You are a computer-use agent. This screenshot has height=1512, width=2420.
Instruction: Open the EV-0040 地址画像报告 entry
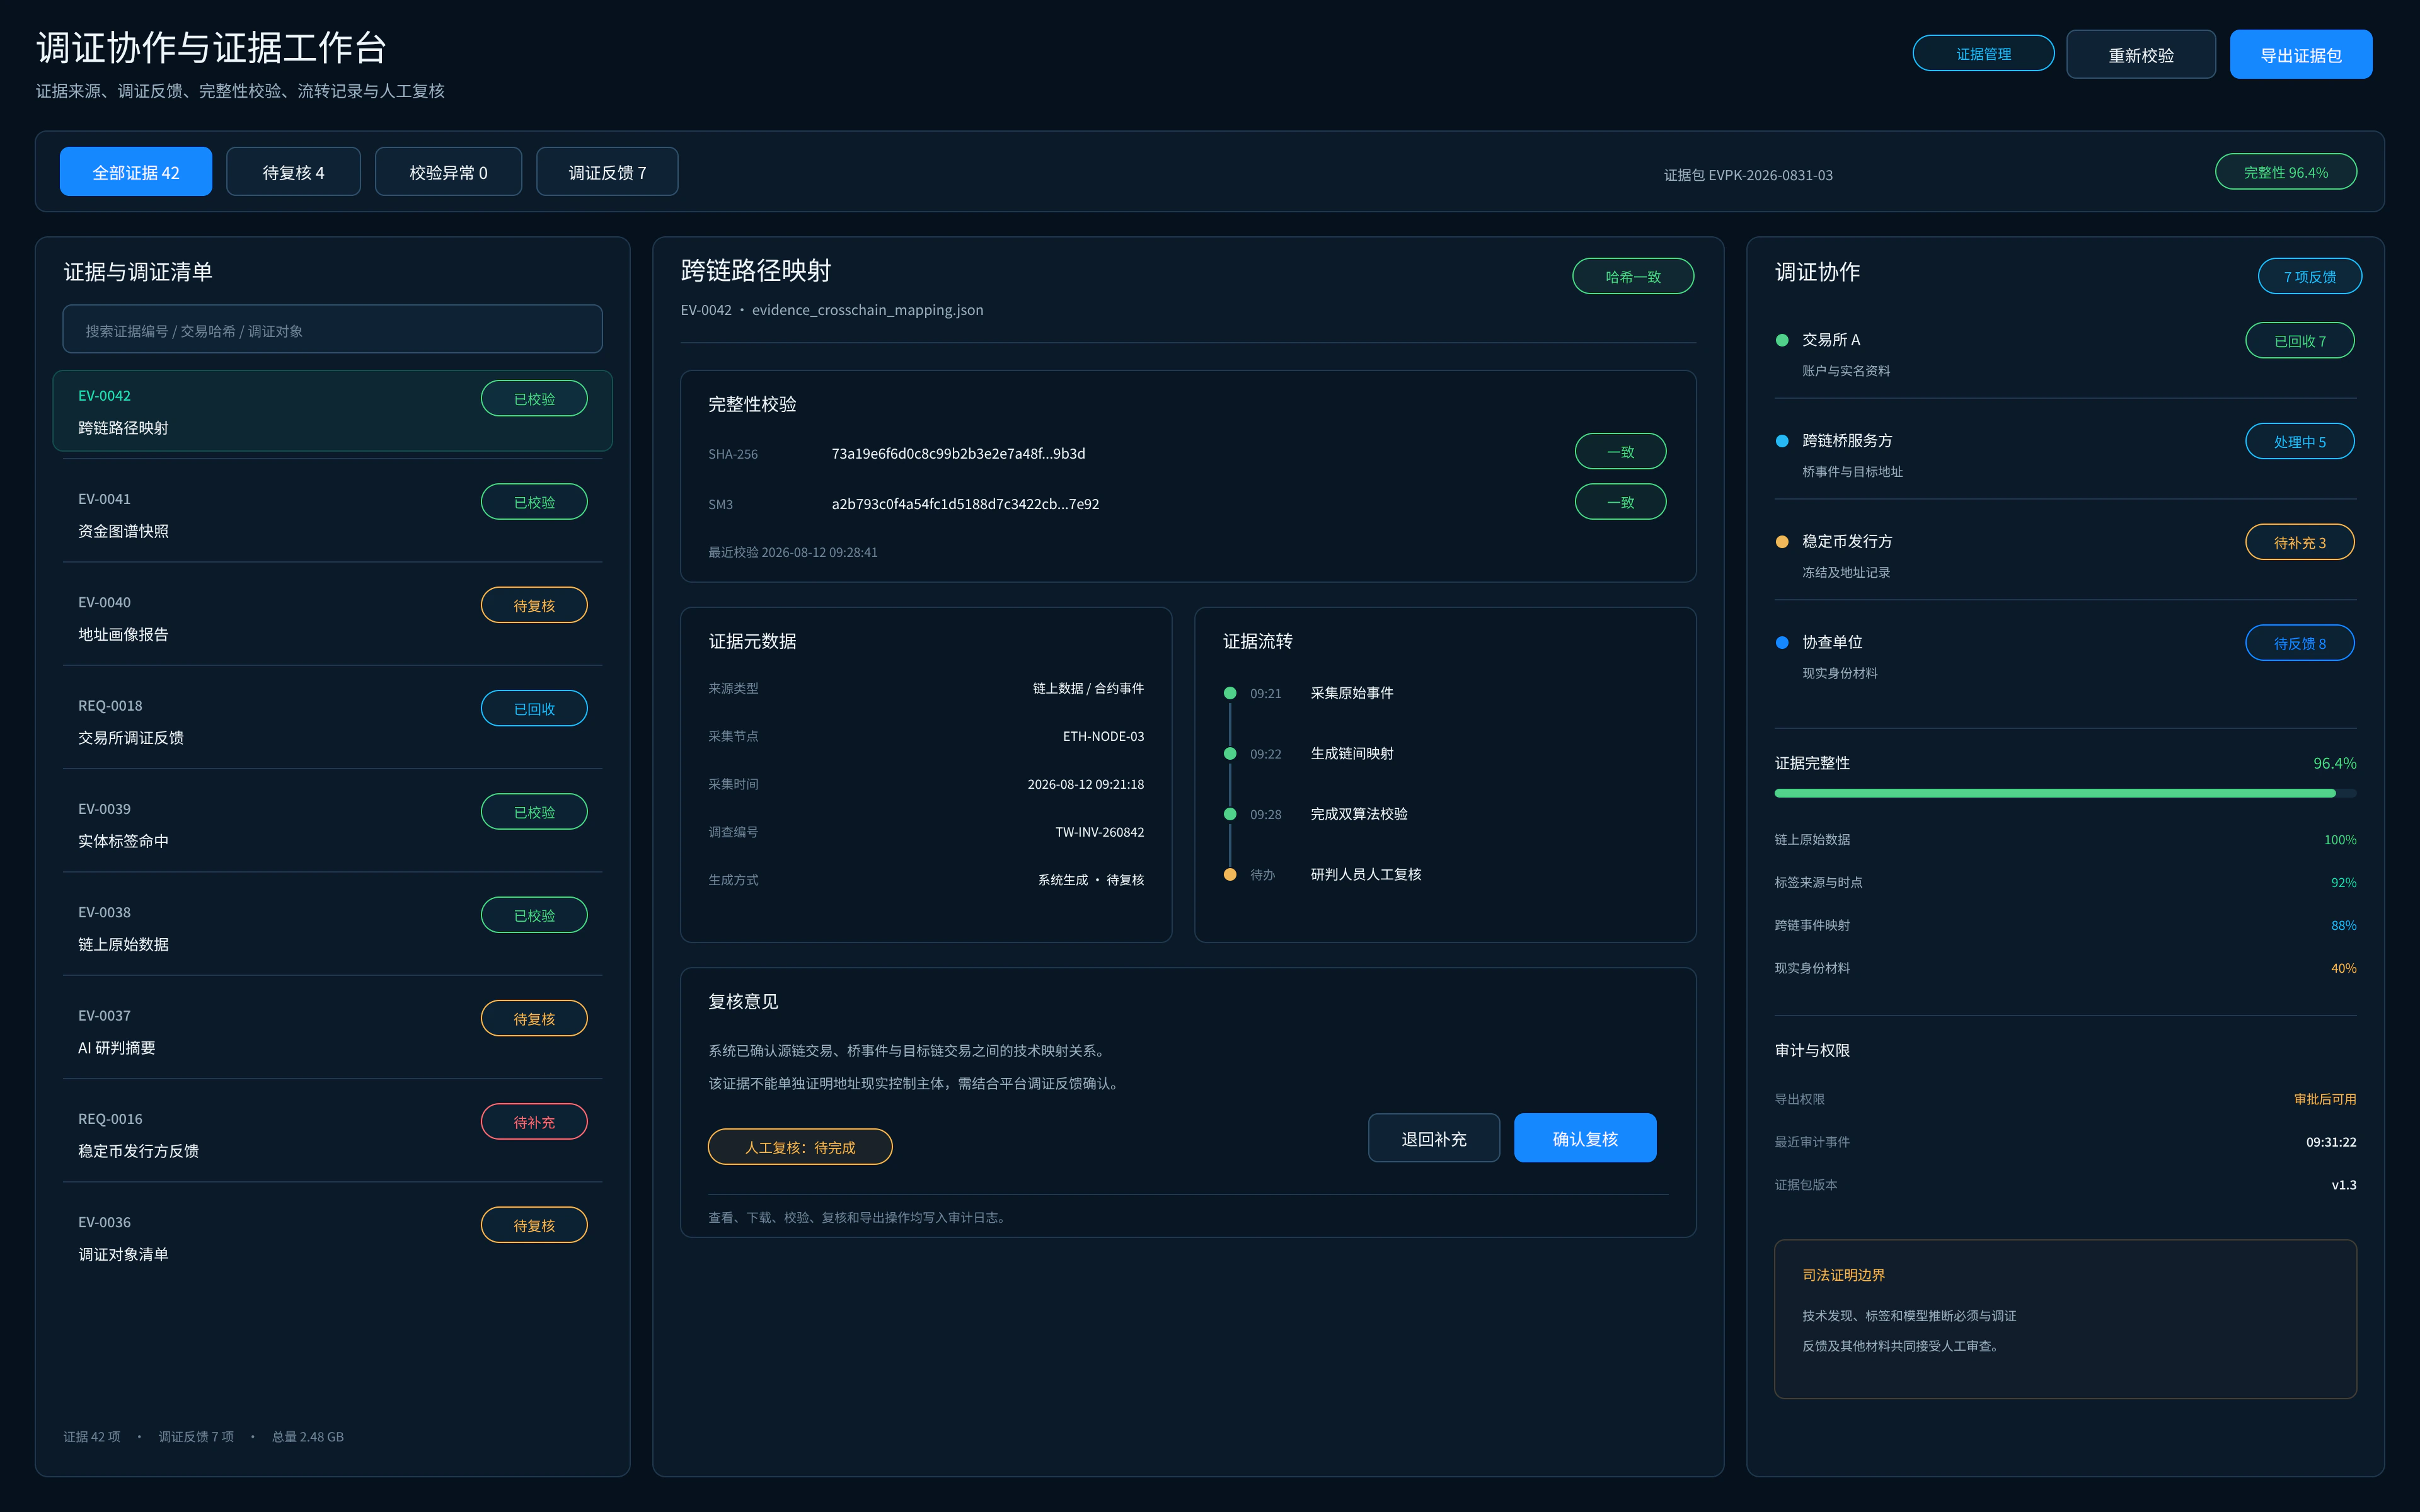point(332,618)
